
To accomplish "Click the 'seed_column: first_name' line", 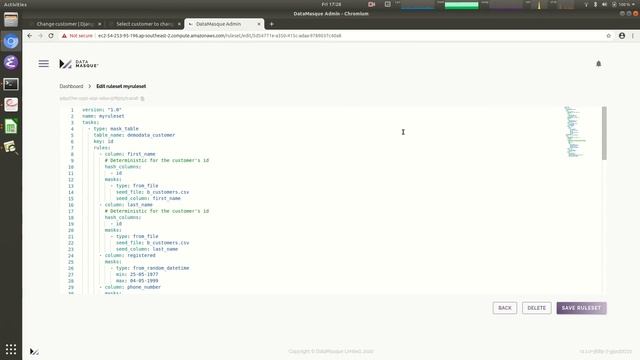I will coord(148,198).
